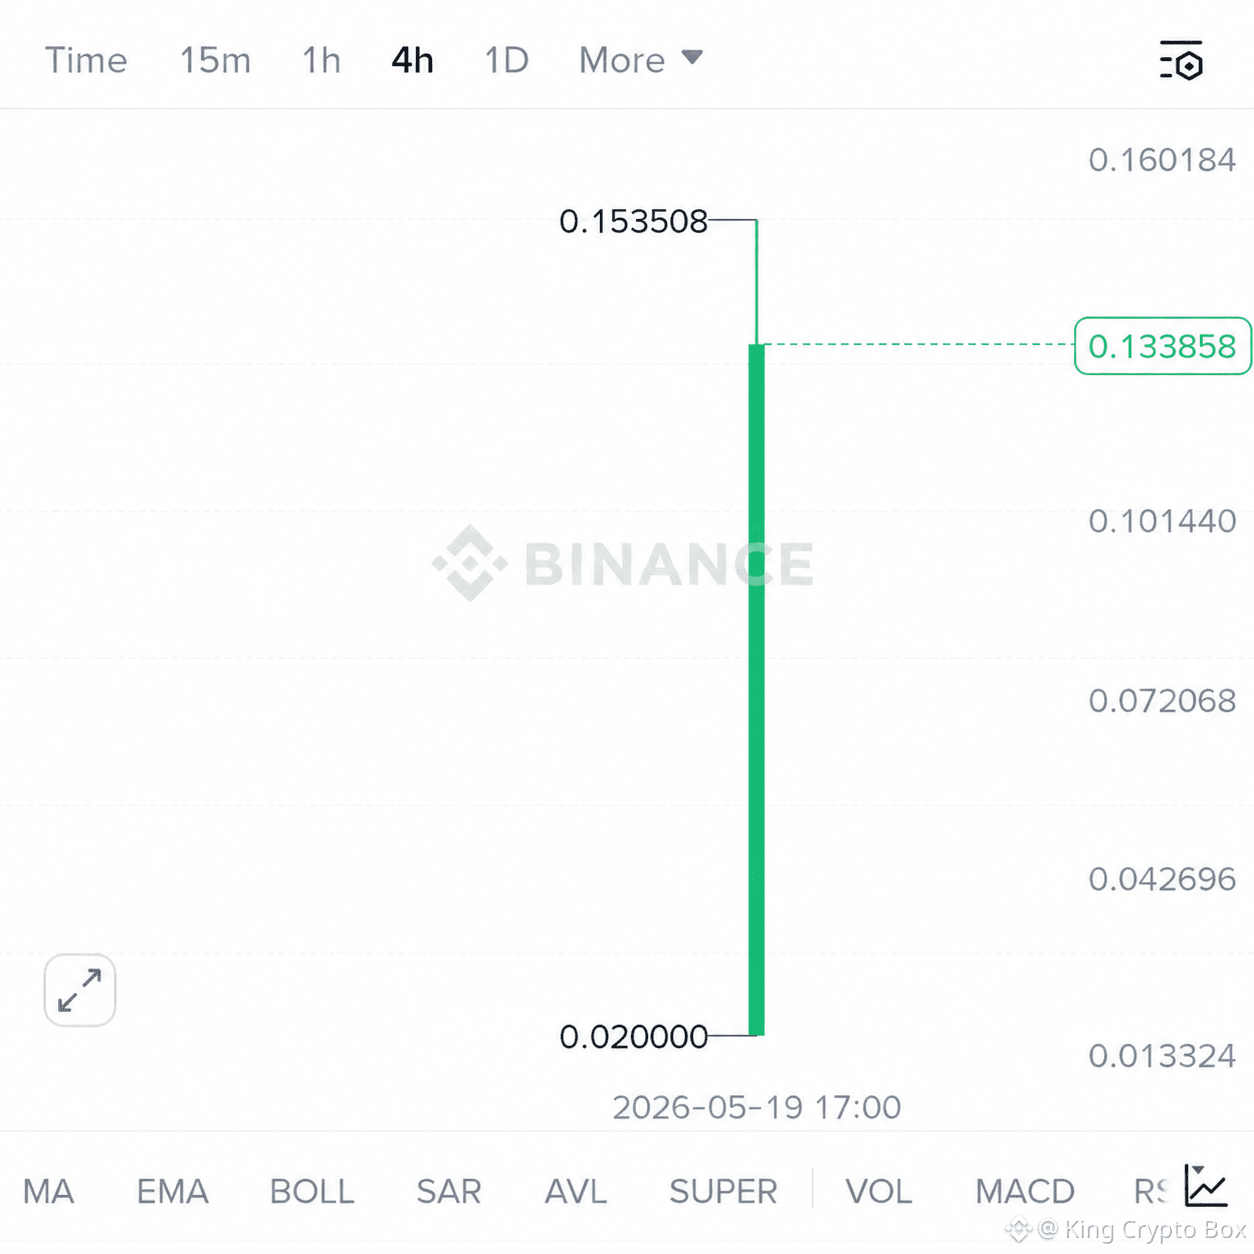Switch to the 1h interval
Viewport: 1254px width, 1254px height.
tap(321, 60)
